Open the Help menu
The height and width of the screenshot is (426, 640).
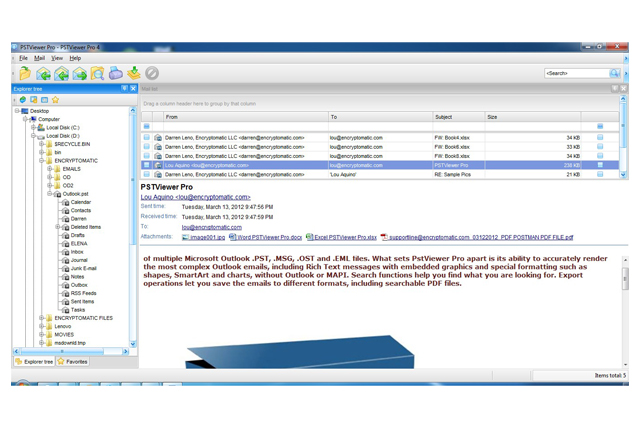pyautogui.click(x=75, y=58)
